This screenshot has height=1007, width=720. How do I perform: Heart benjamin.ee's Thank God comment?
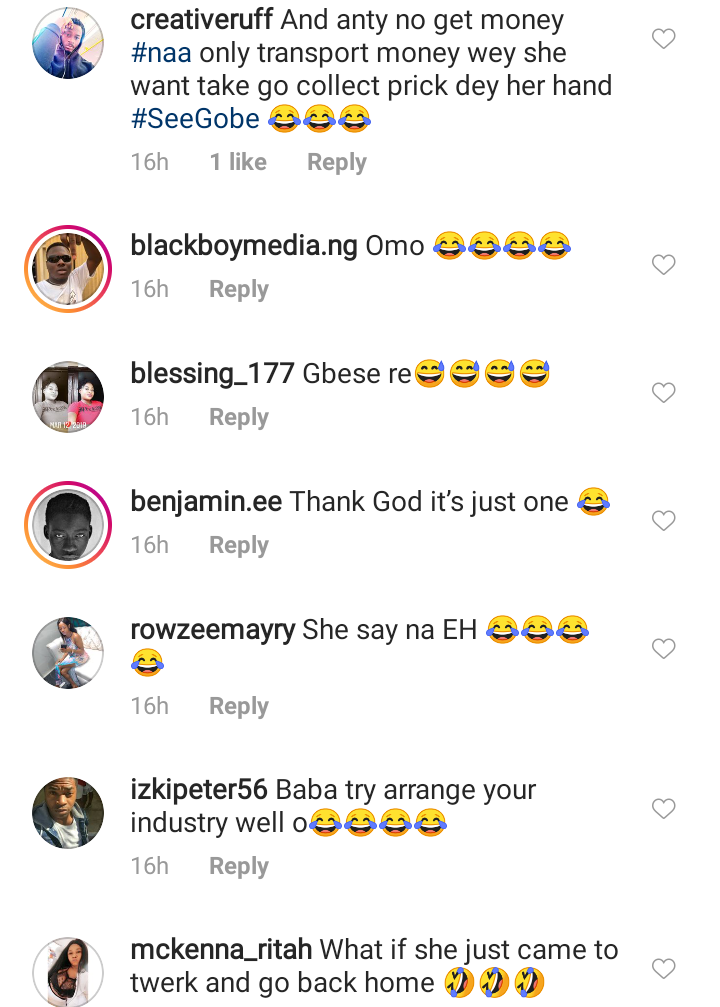click(663, 521)
